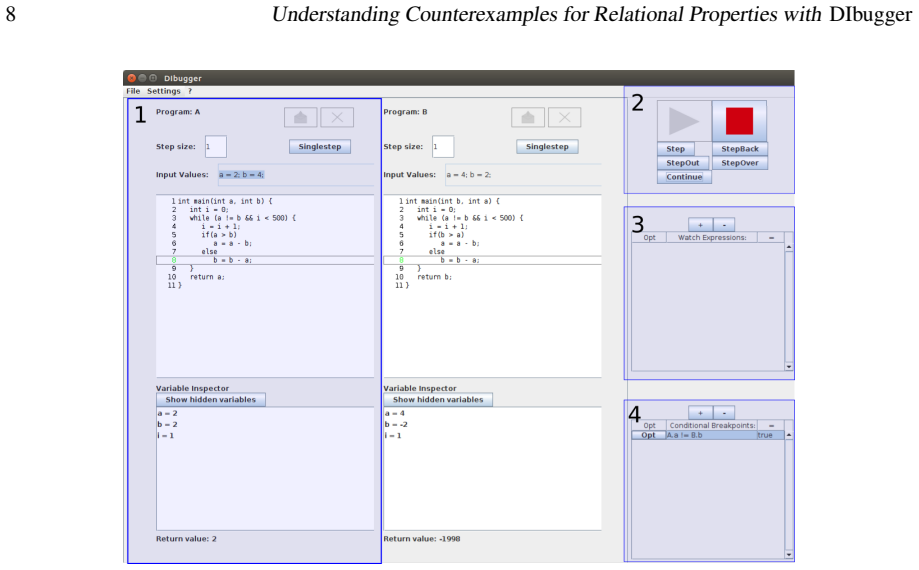Remove a conditional breakpoint with minus button
919x570 pixels.
click(724, 413)
